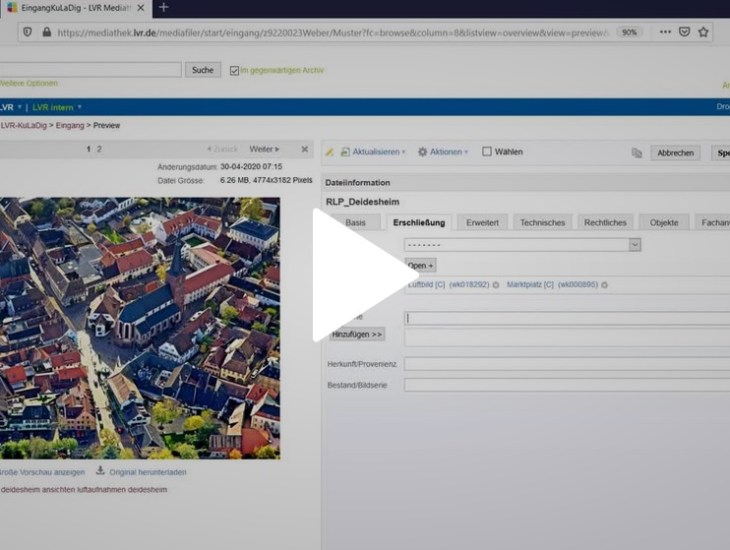Image resolution: width=730 pixels, height=550 pixels.
Task: Toggle the Wählen checkbox
Action: click(x=487, y=152)
